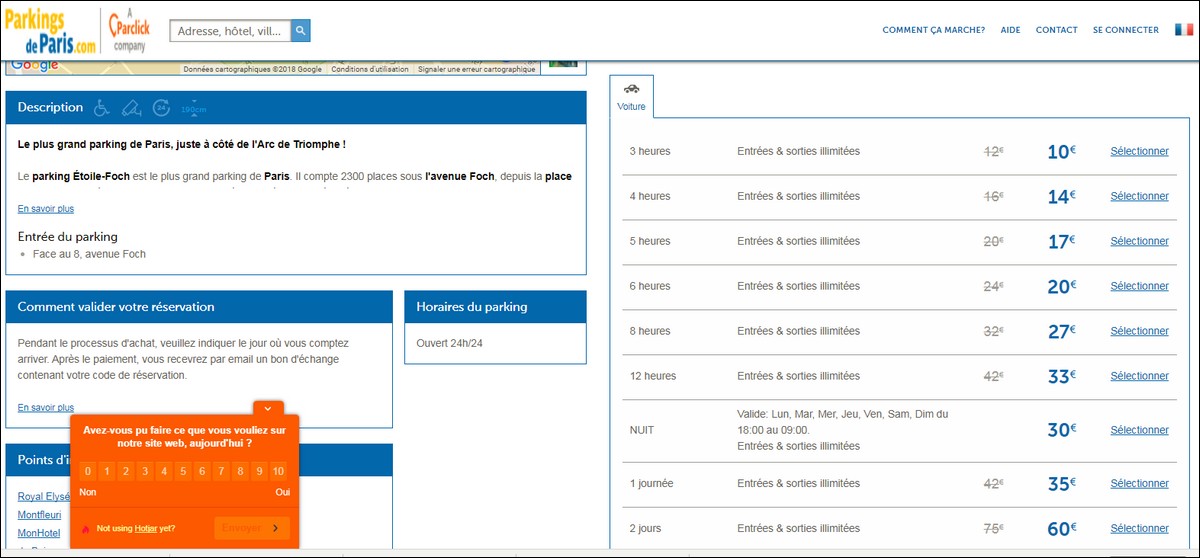
Task: Open SE CONNECTER link
Action: coord(1126,30)
